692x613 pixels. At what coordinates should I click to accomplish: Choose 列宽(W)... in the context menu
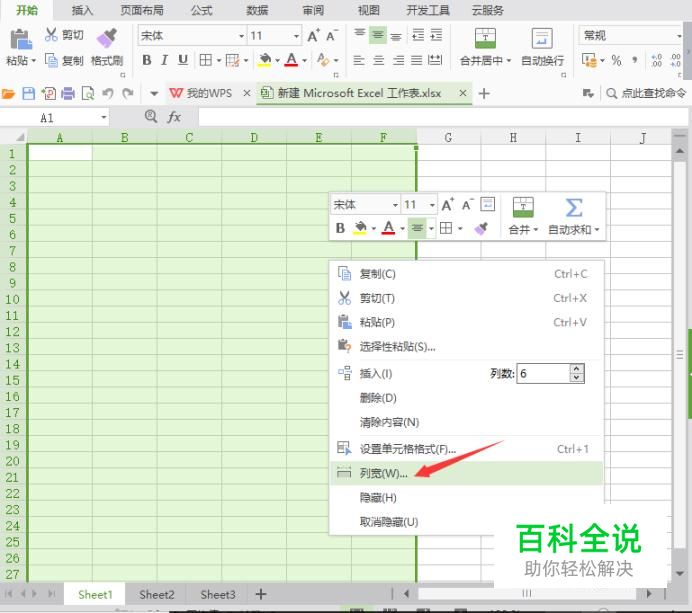click(x=467, y=473)
